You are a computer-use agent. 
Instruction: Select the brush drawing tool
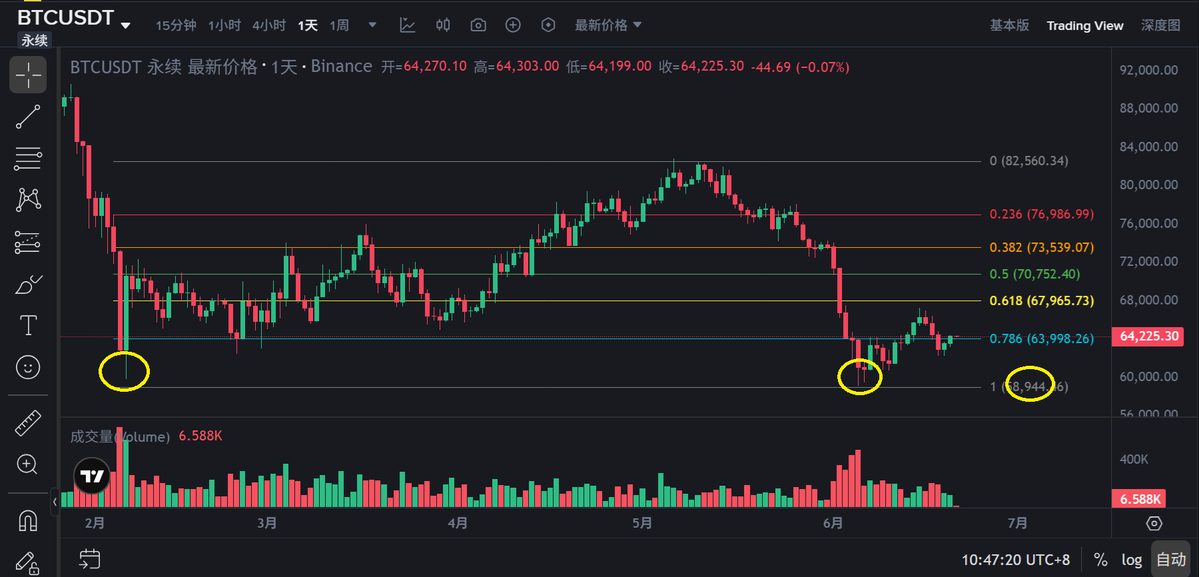(28, 285)
